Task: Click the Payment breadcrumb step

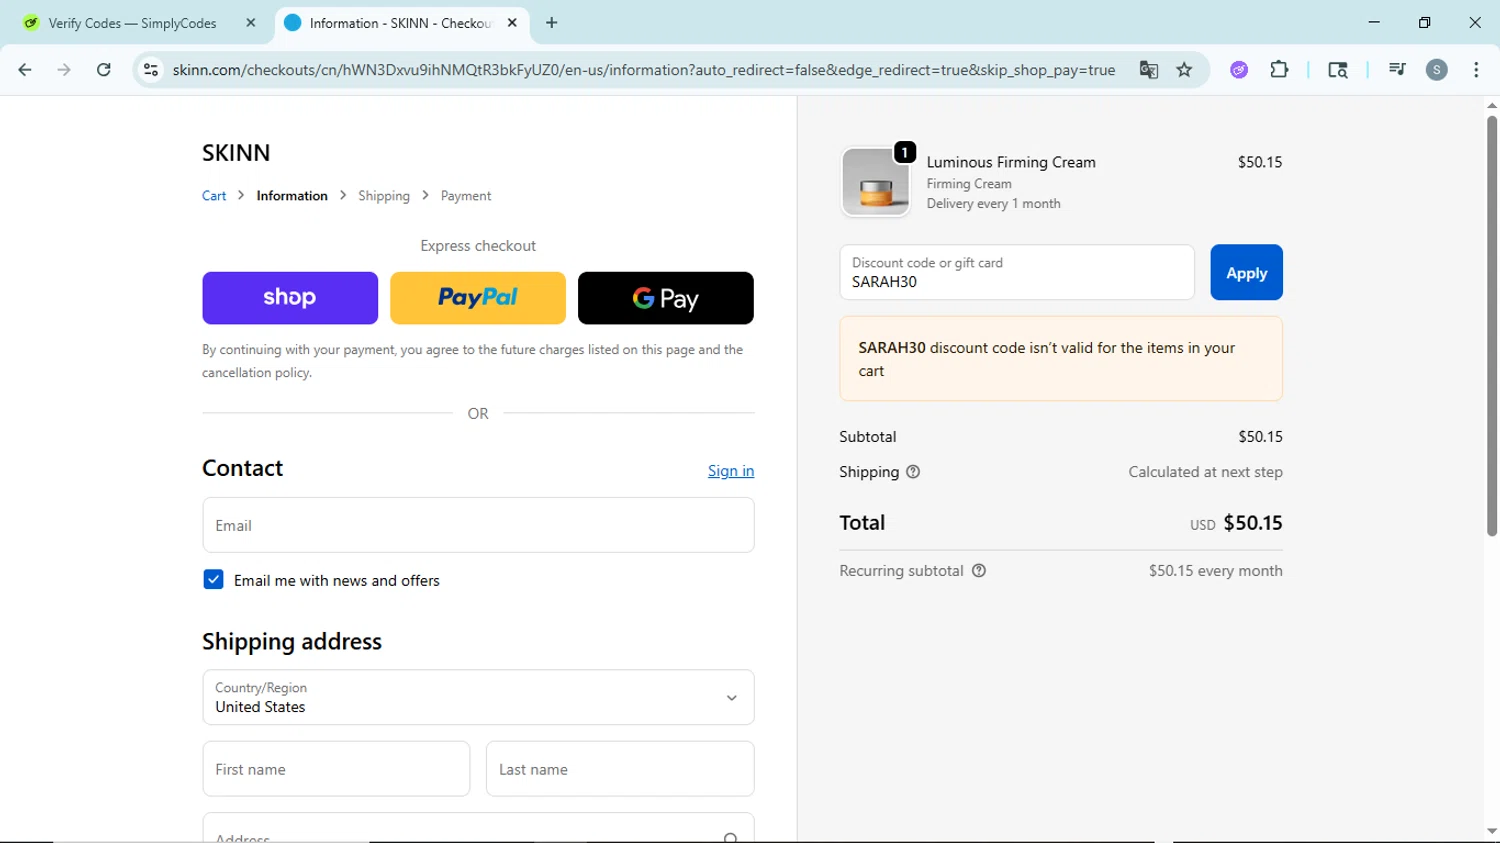Action: click(466, 196)
